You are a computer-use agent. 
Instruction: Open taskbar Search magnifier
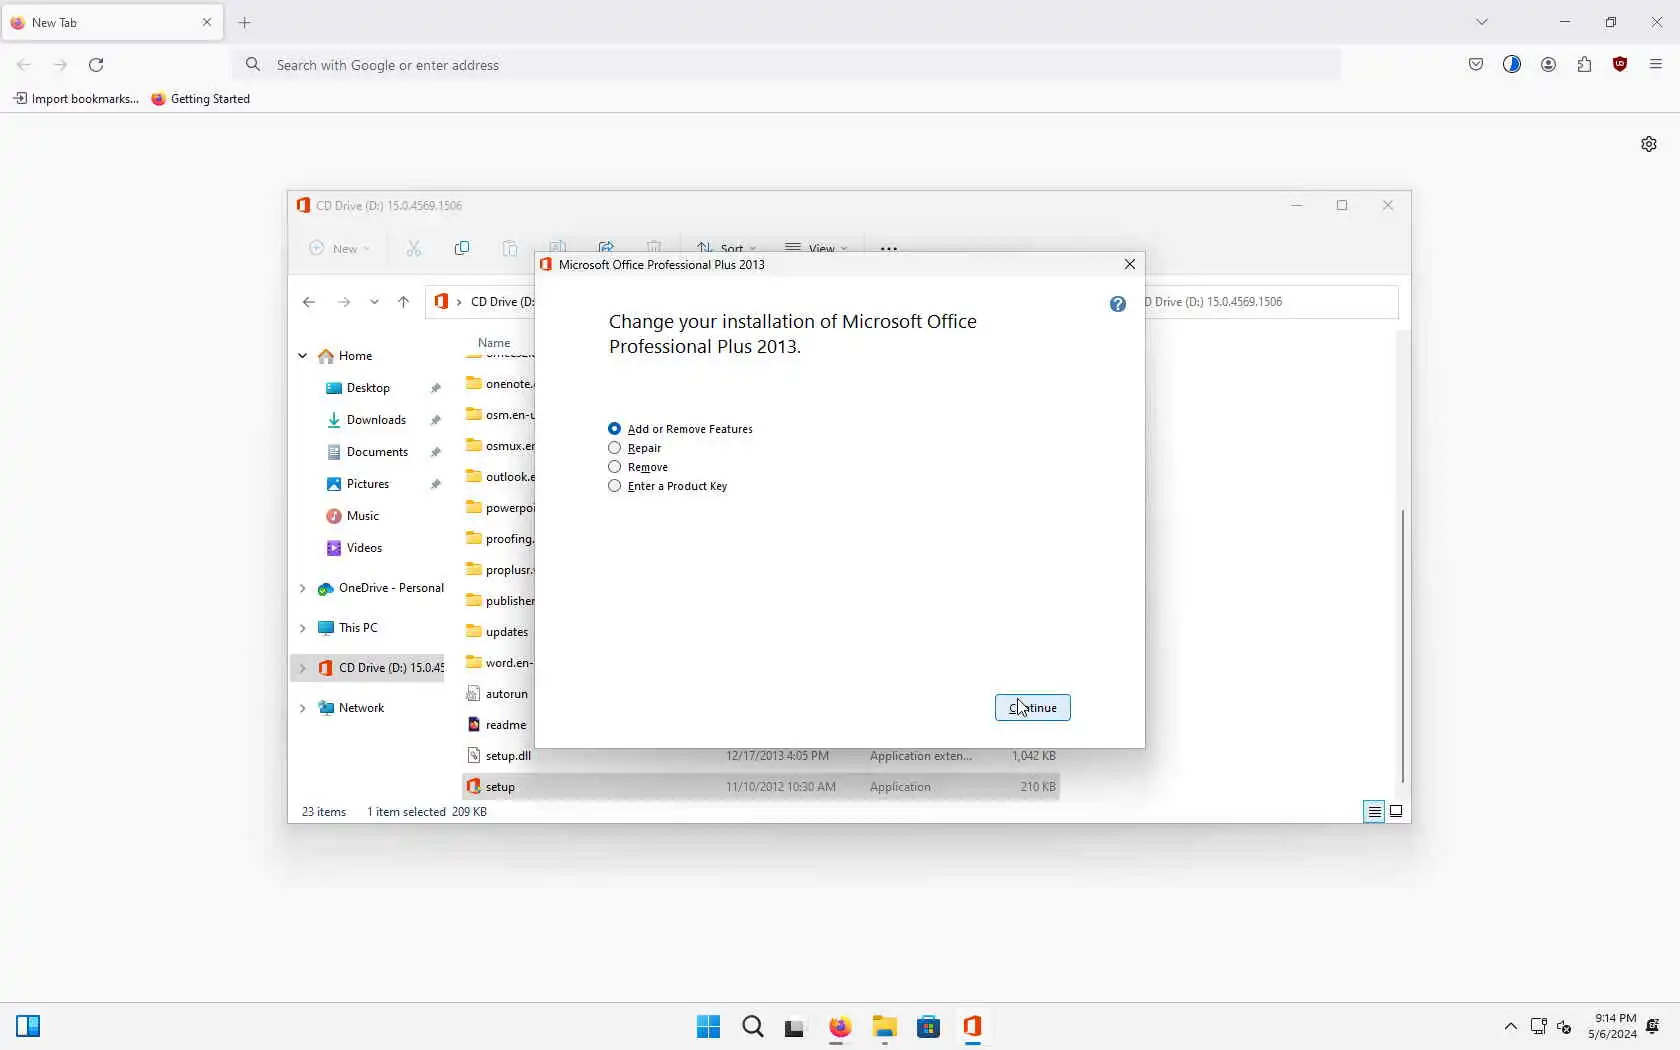coord(753,1027)
